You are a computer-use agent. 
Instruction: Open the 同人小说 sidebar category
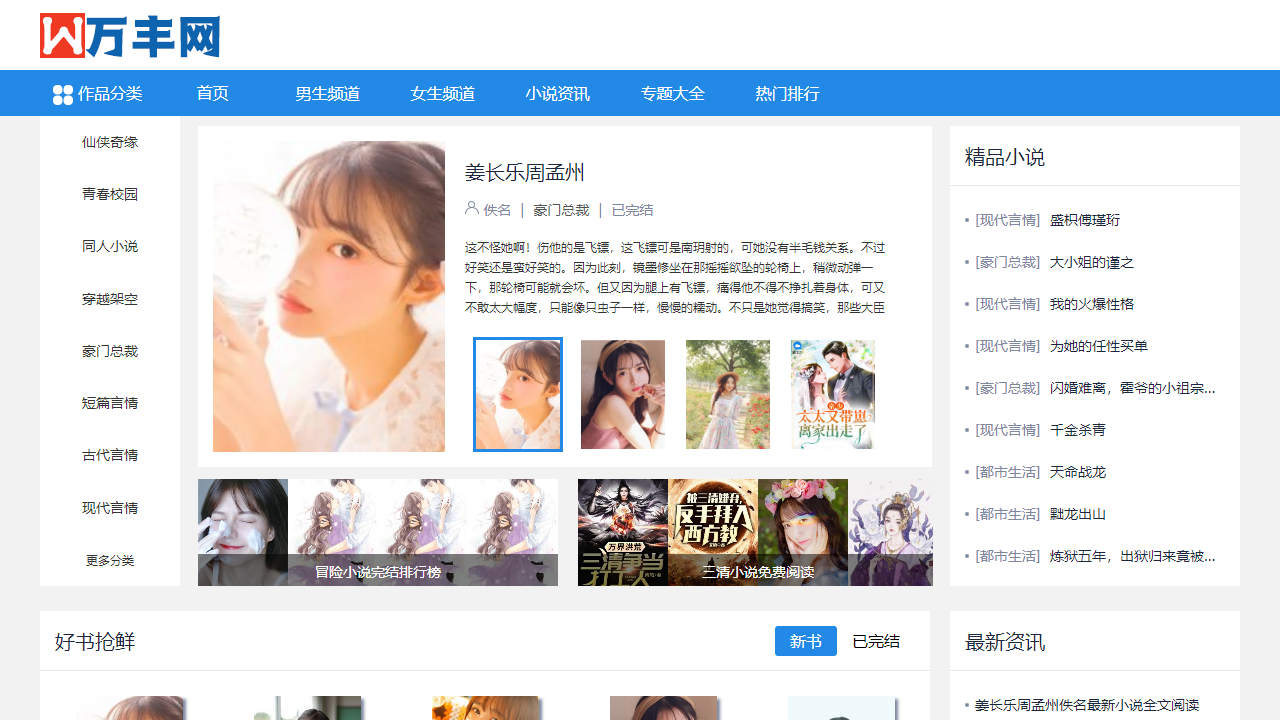point(110,246)
